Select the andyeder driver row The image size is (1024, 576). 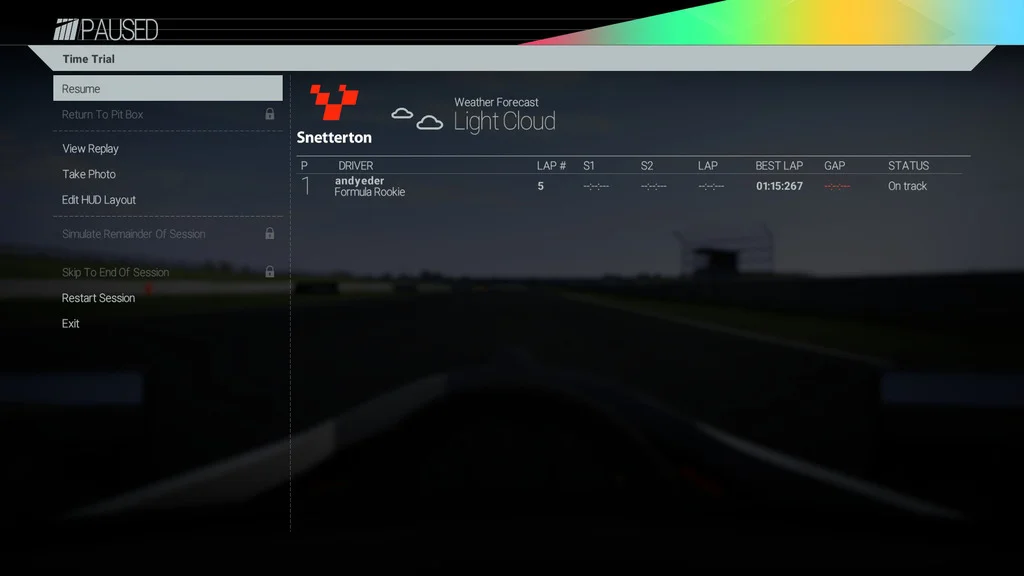tap(633, 186)
